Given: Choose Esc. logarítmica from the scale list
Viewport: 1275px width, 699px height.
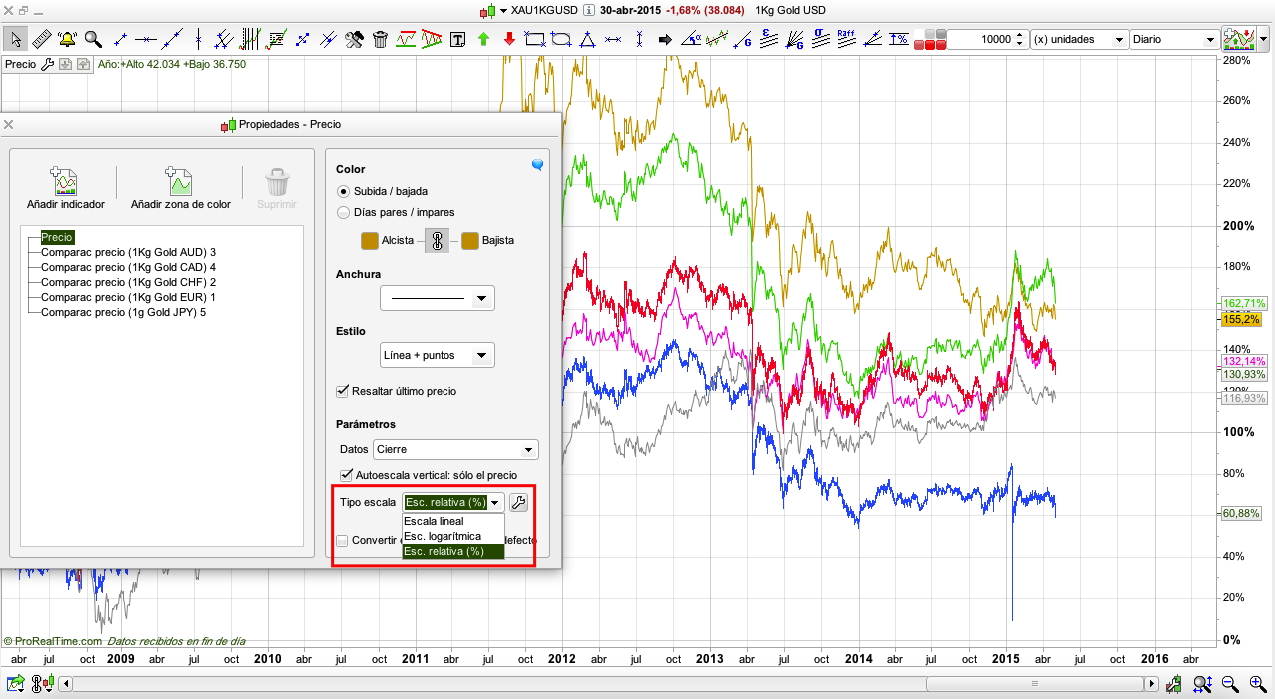Looking at the screenshot, I should 441,537.
